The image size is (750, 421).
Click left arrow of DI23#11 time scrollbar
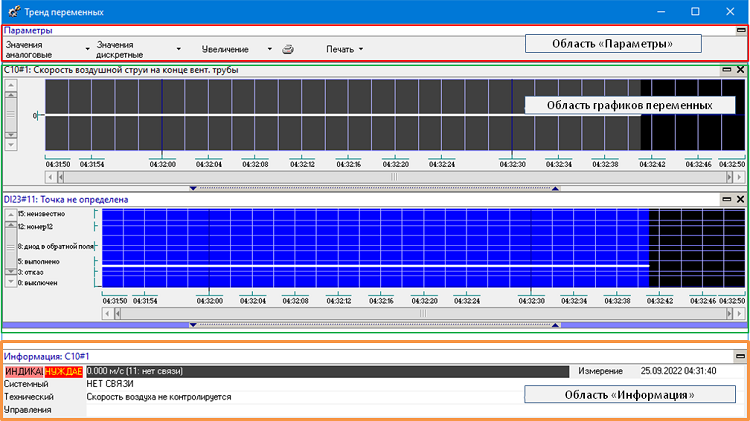tap(107, 314)
